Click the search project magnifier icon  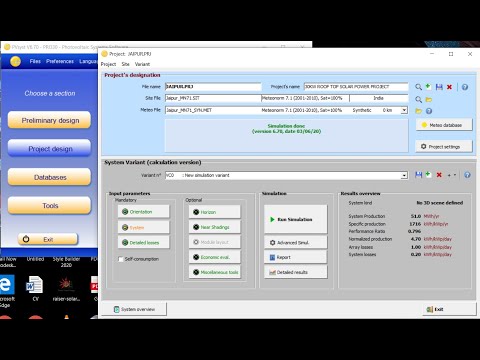[418, 87]
